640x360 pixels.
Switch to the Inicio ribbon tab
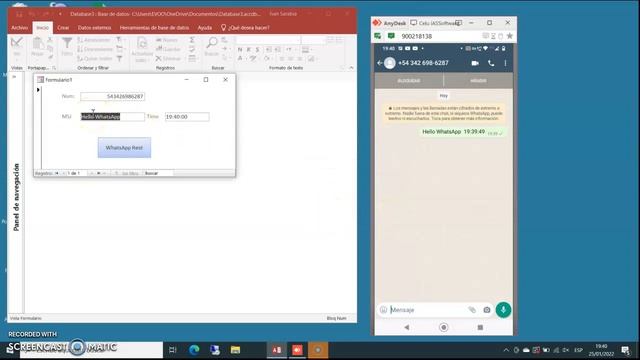tap(42, 28)
